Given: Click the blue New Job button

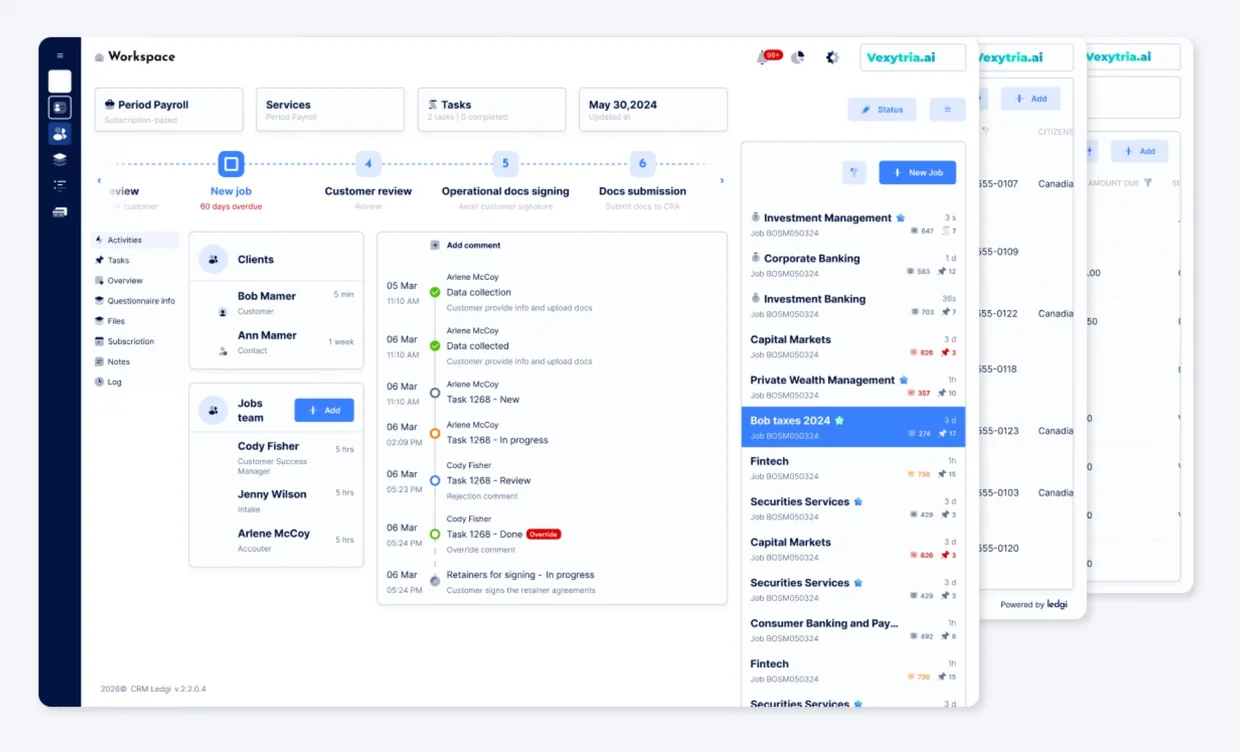Looking at the screenshot, I should 918,172.
